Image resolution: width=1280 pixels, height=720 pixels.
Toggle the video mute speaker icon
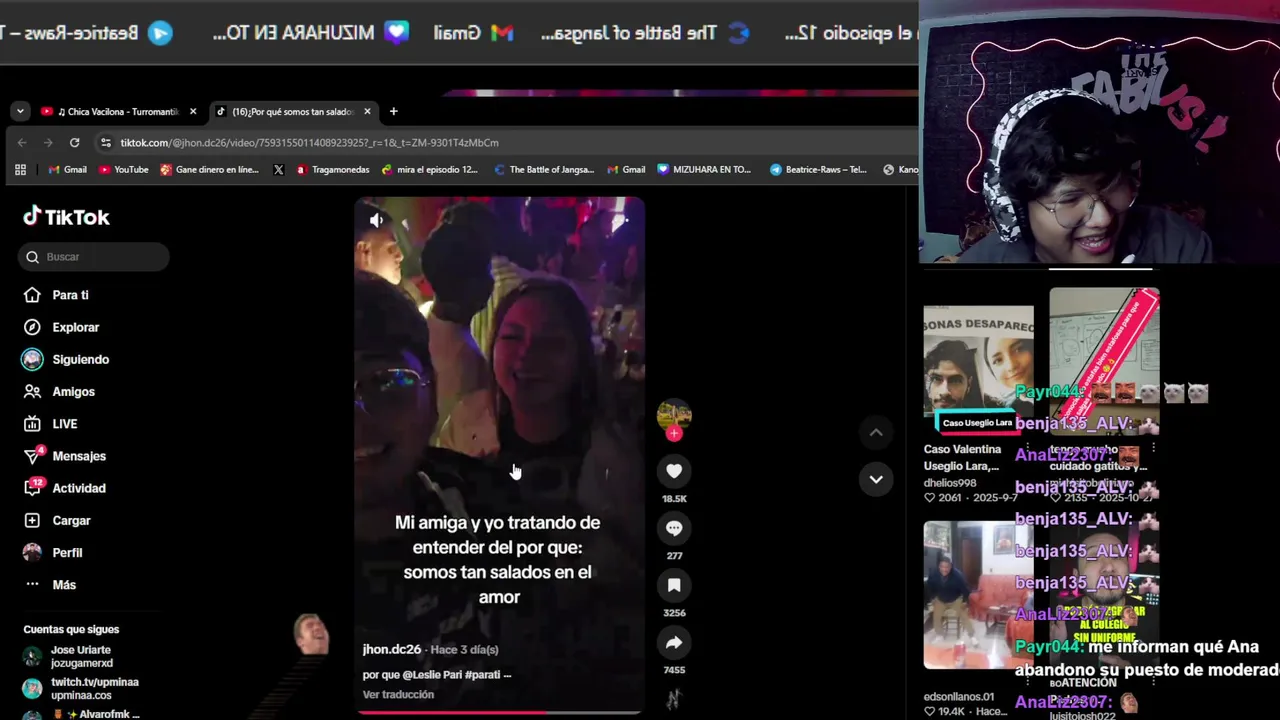376,220
